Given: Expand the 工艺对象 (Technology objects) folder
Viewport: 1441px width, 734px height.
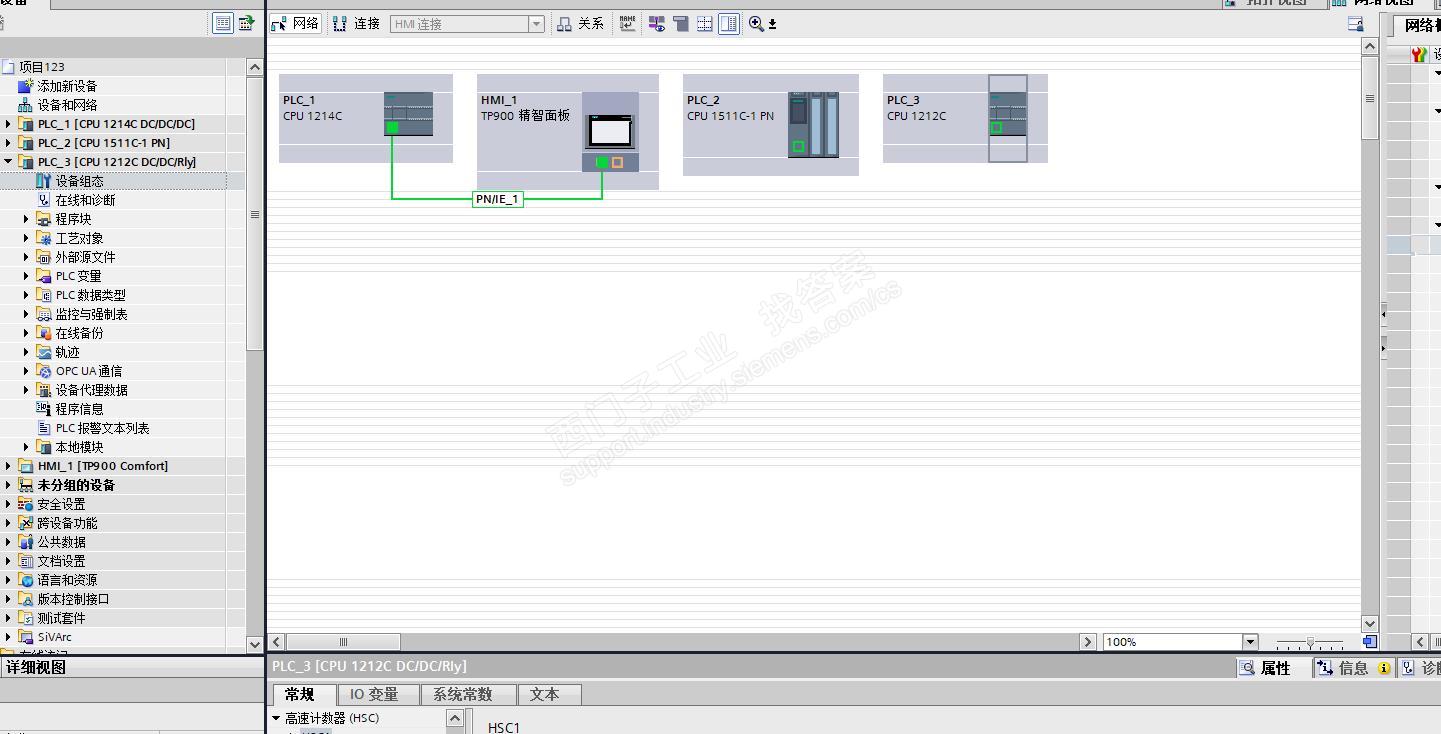Looking at the screenshot, I should (x=27, y=238).
